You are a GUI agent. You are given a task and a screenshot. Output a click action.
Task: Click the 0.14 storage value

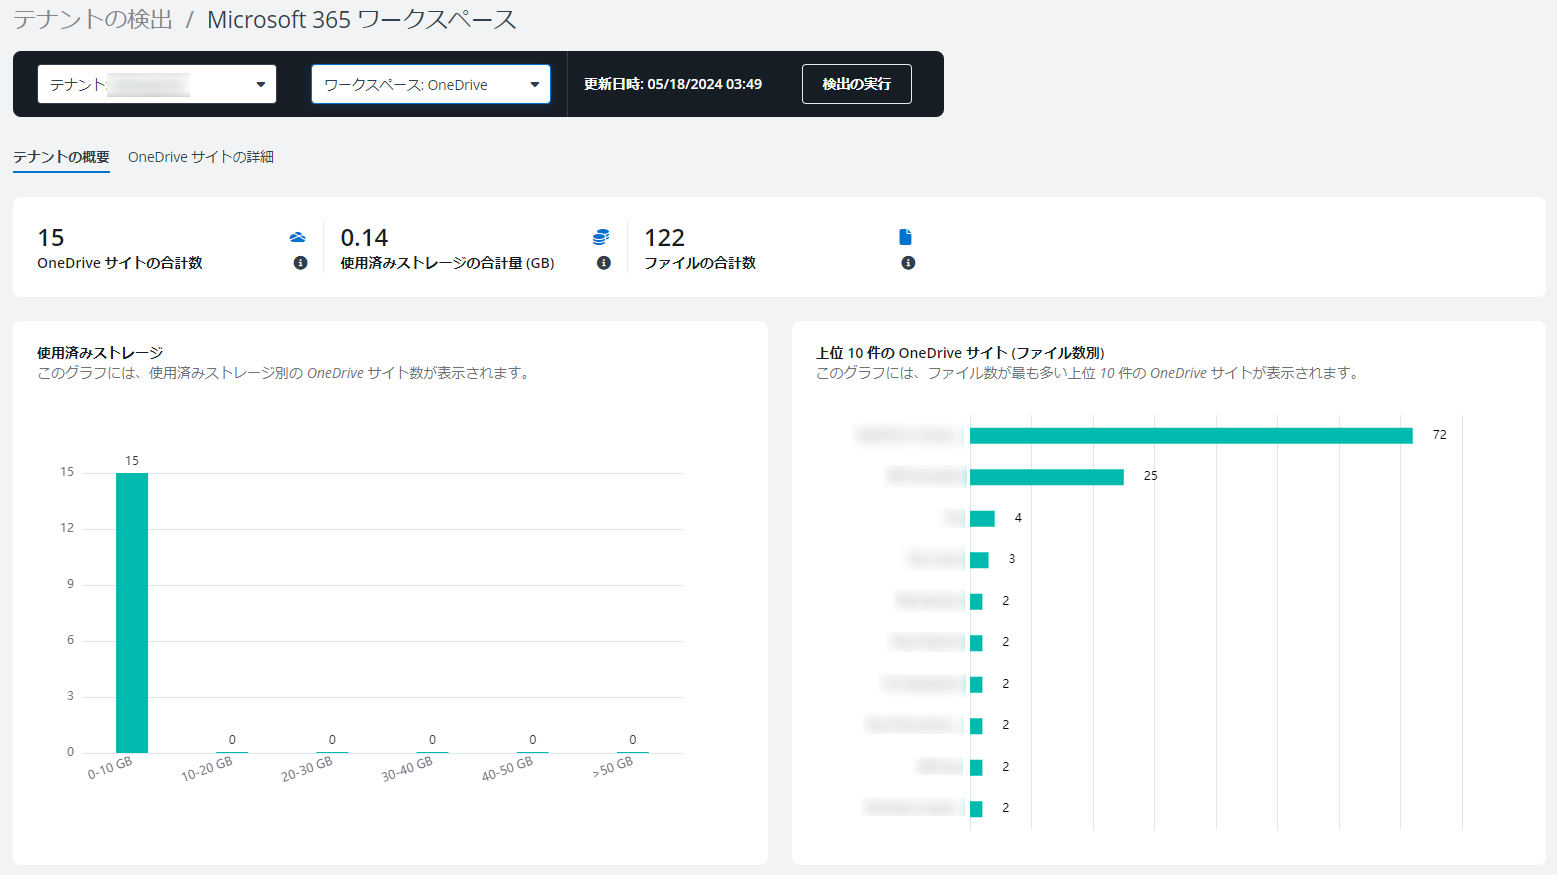pos(364,238)
